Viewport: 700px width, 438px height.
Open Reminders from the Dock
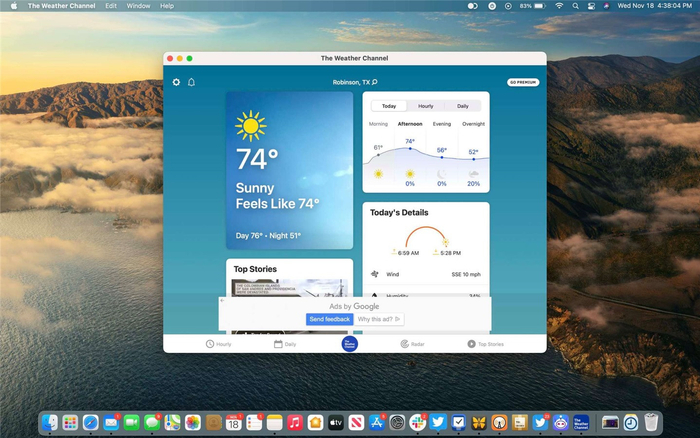pyautogui.click(x=254, y=422)
